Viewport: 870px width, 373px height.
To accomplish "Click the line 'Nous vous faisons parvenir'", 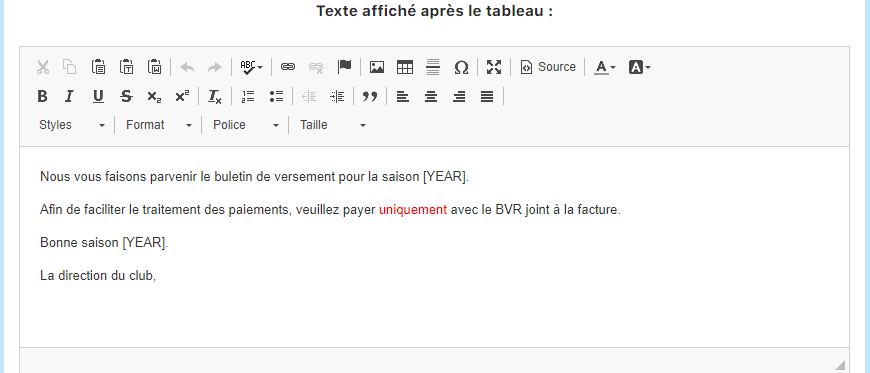I will coord(255,177).
